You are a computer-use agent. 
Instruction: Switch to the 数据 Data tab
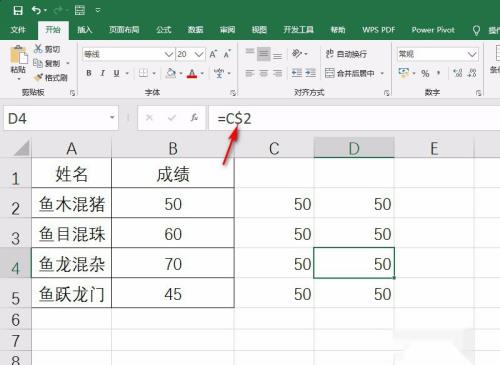[x=195, y=30]
